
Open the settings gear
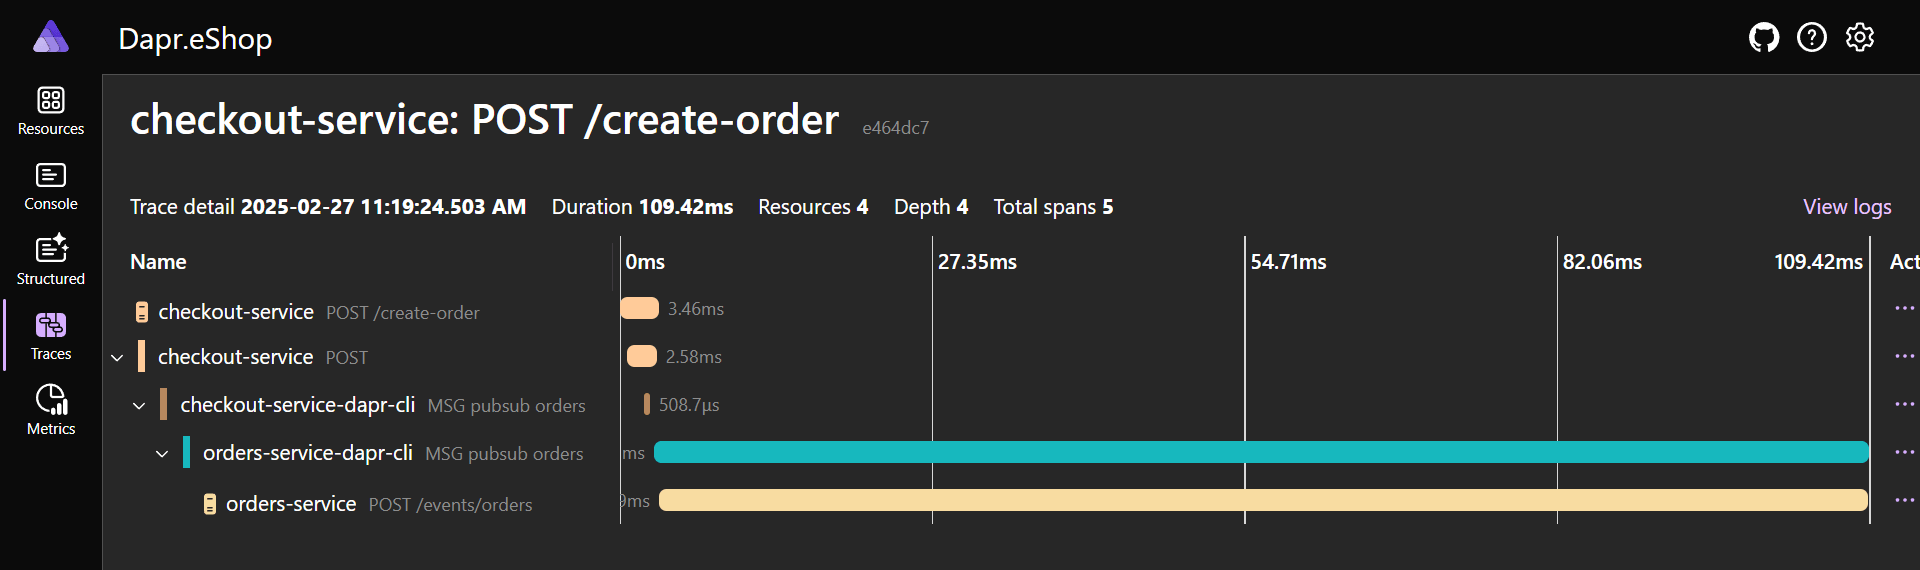click(1860, 38)
